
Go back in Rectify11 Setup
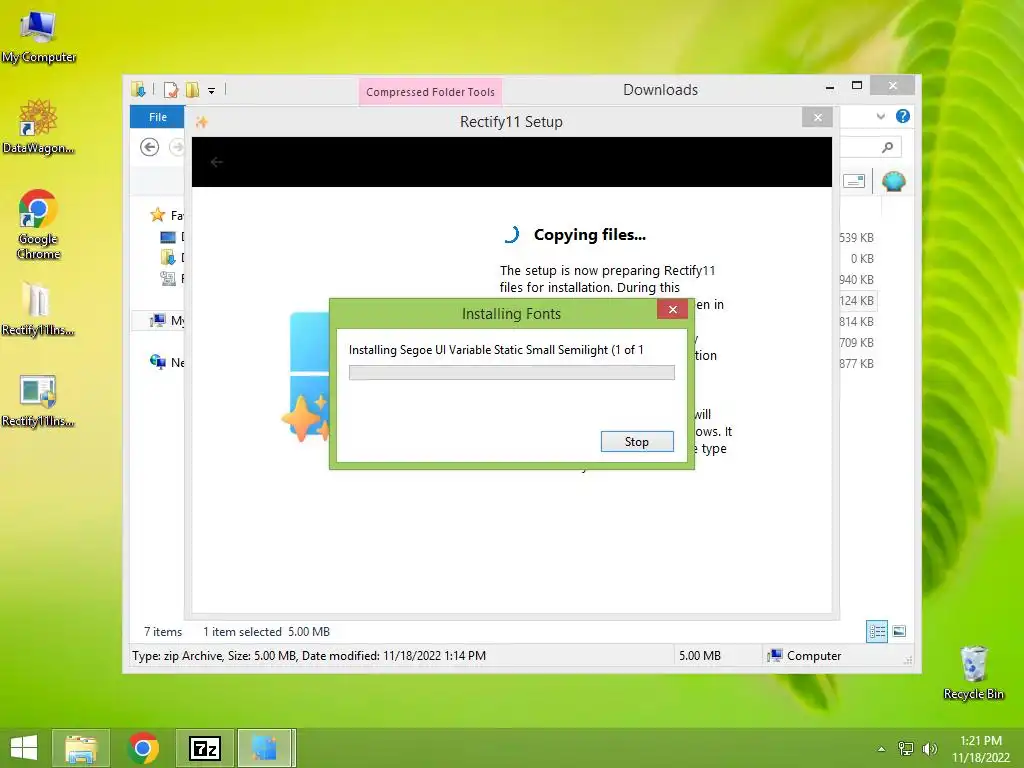point(217,162)
